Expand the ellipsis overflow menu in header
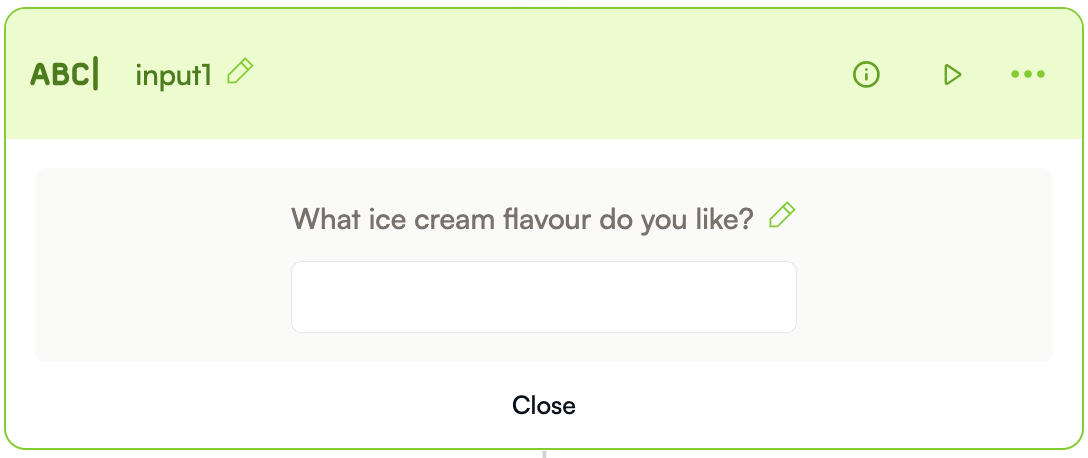Viewport: 1088px width, 458px height. 1027,74
